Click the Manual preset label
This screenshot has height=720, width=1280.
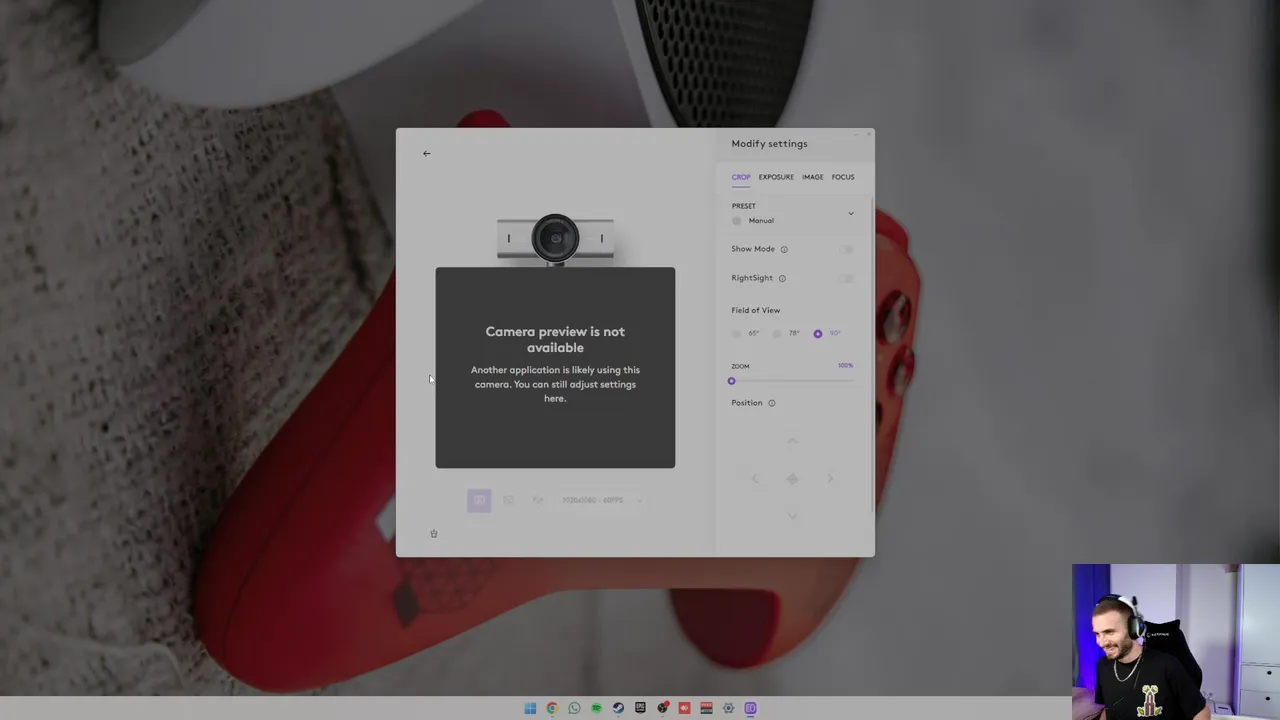(761, 221)
